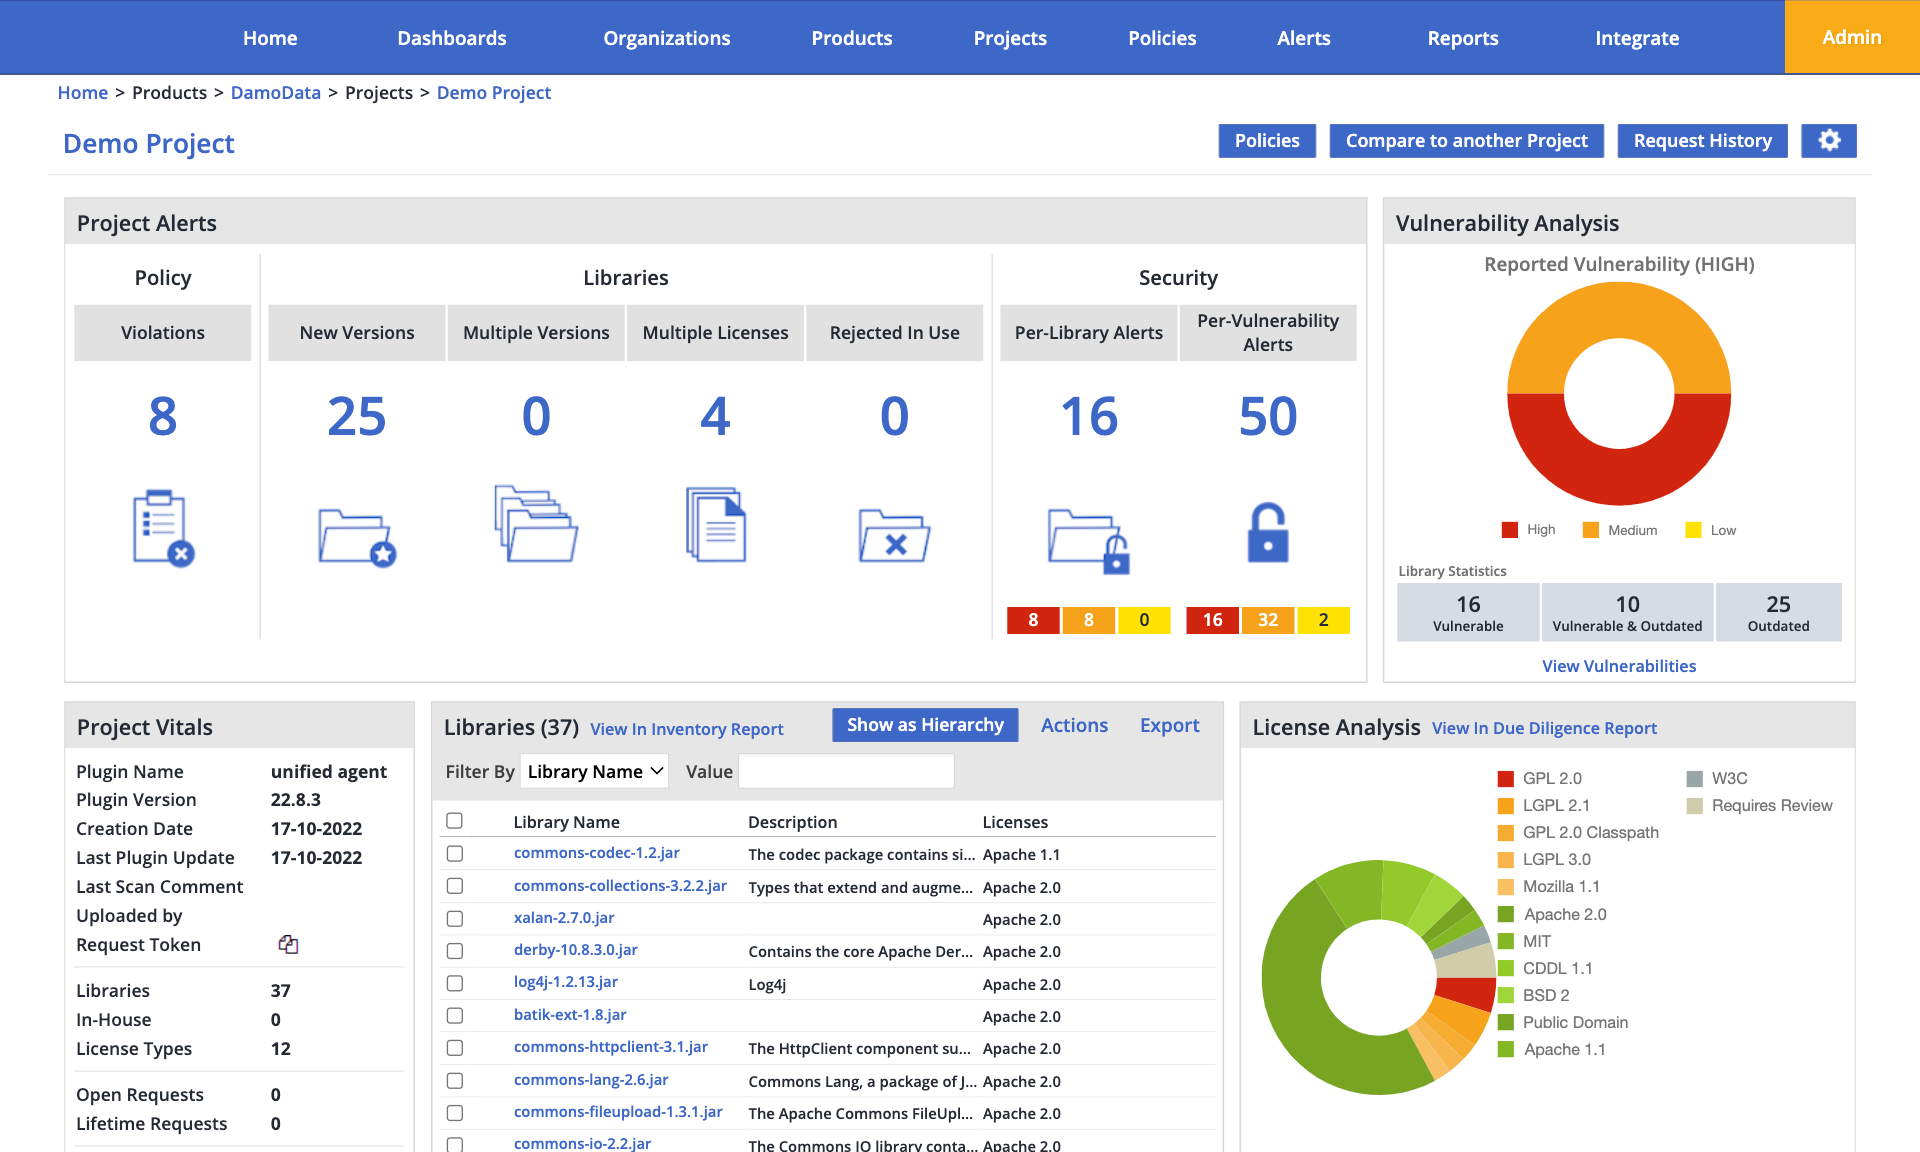Check the commons-httpclient-3.1.jar checkbox
Screen dimensions: 1920x1152
click(x=455, y=1048)
